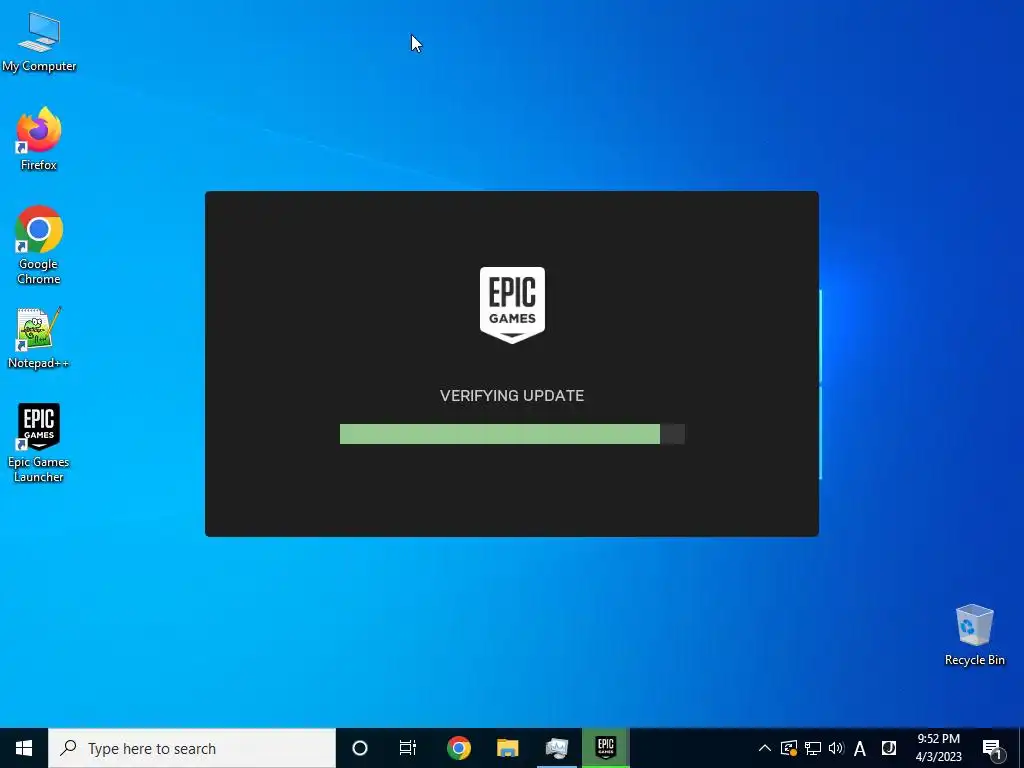Click the input language A indicator

point(860,748)
